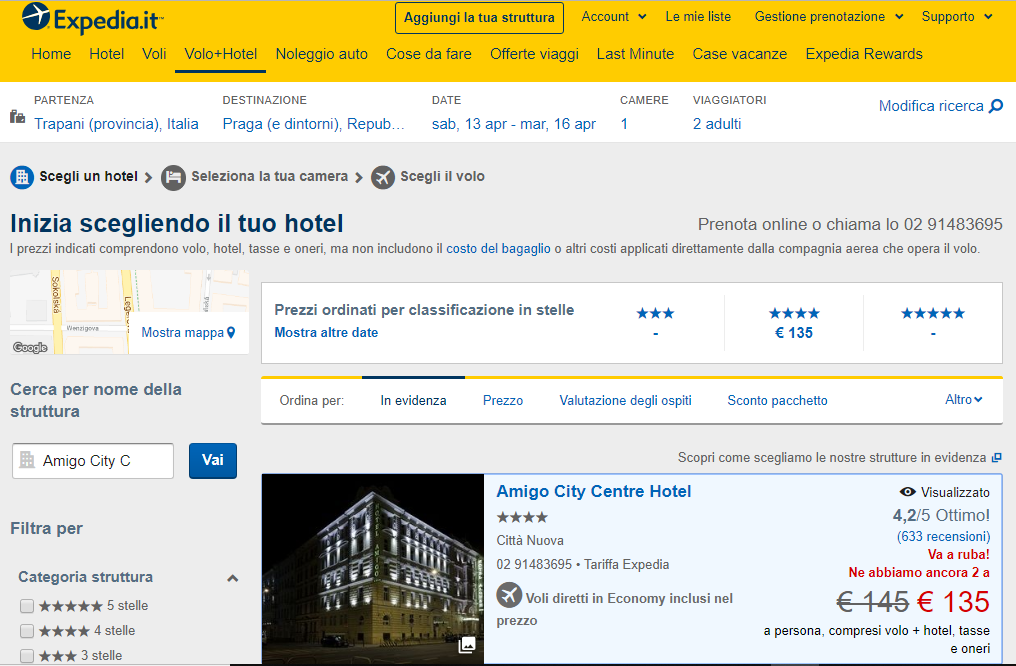Click dates sab, 13 apr - mar, 16 apr
Screen dimensions: 1016x666
click(x=514, y=124)
